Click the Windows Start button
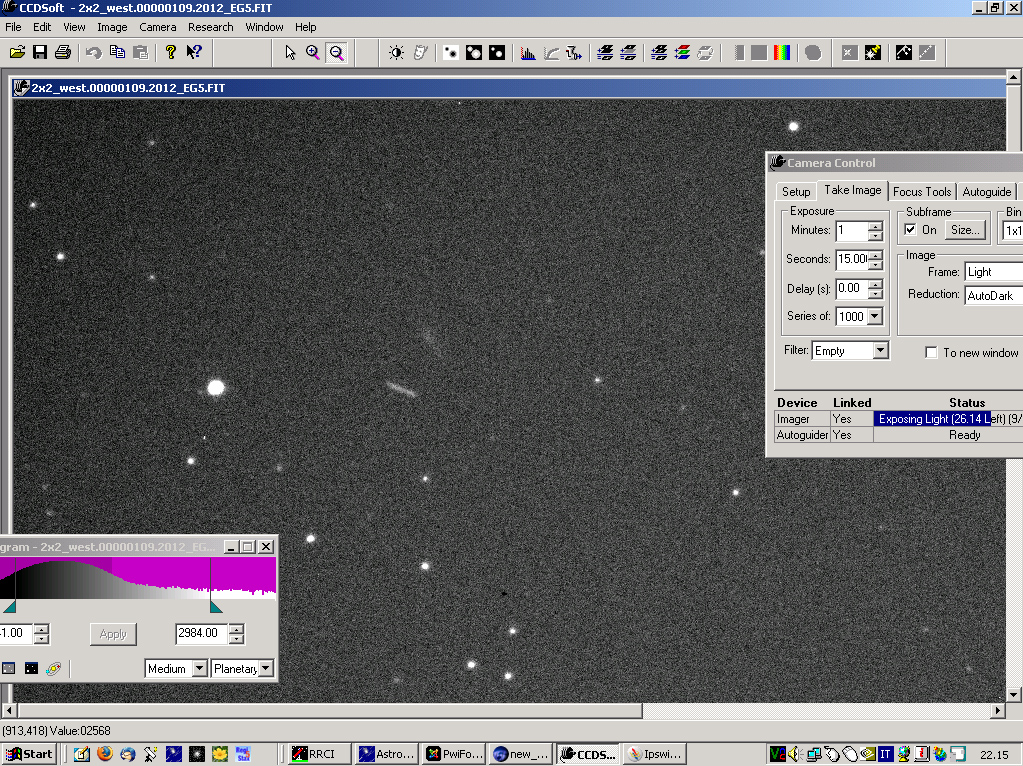 coord(29,754)
